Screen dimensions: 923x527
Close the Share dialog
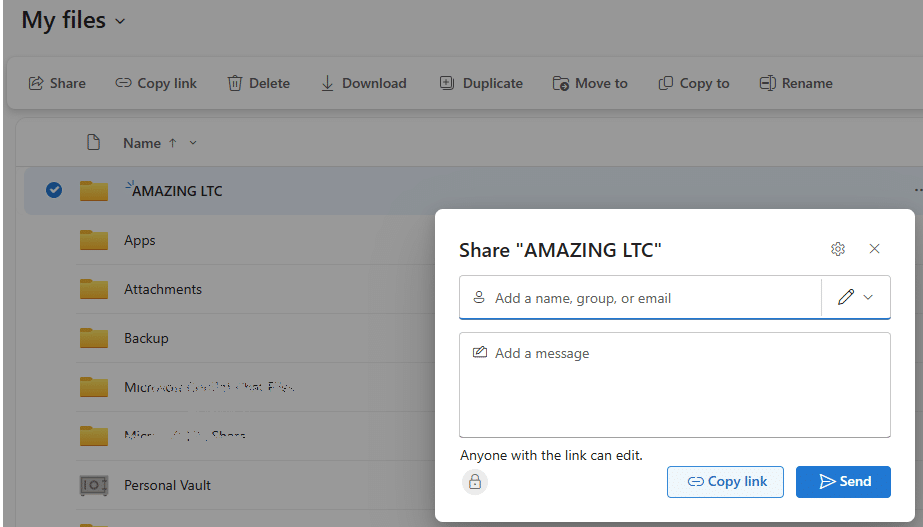click(x=874, y=249)
